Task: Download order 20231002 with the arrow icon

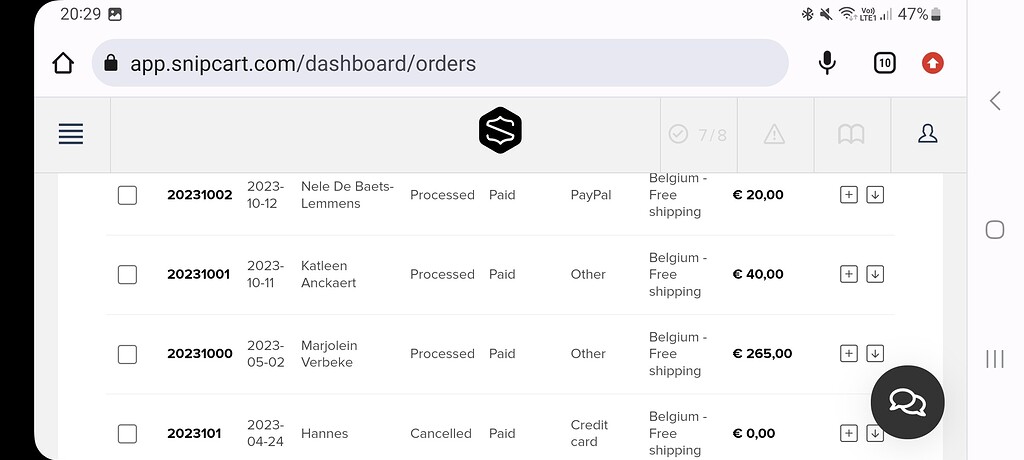Action: pos(875,194)
